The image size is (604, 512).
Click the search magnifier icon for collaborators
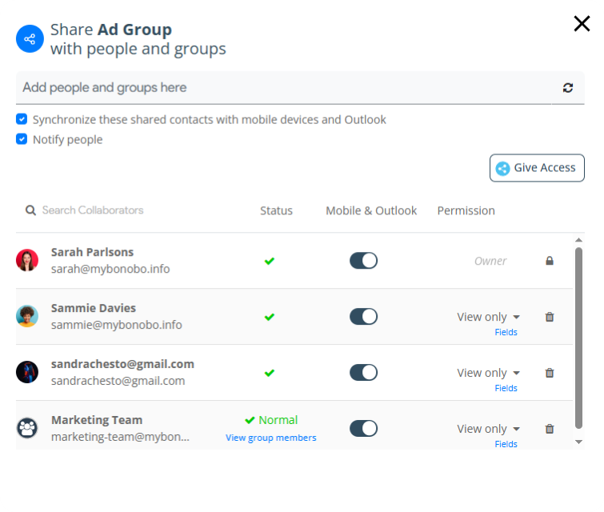31,211
